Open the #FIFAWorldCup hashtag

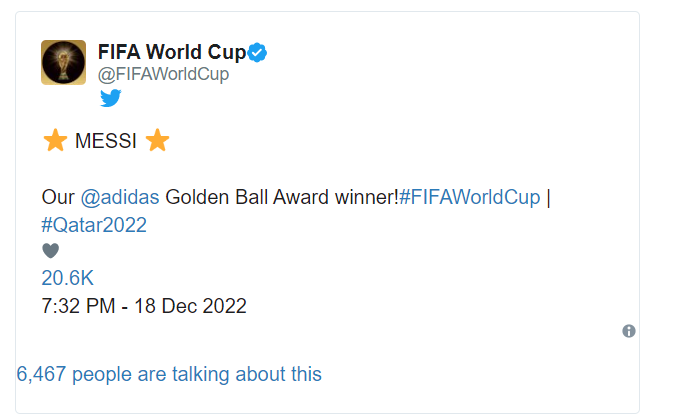pos(469,197)
